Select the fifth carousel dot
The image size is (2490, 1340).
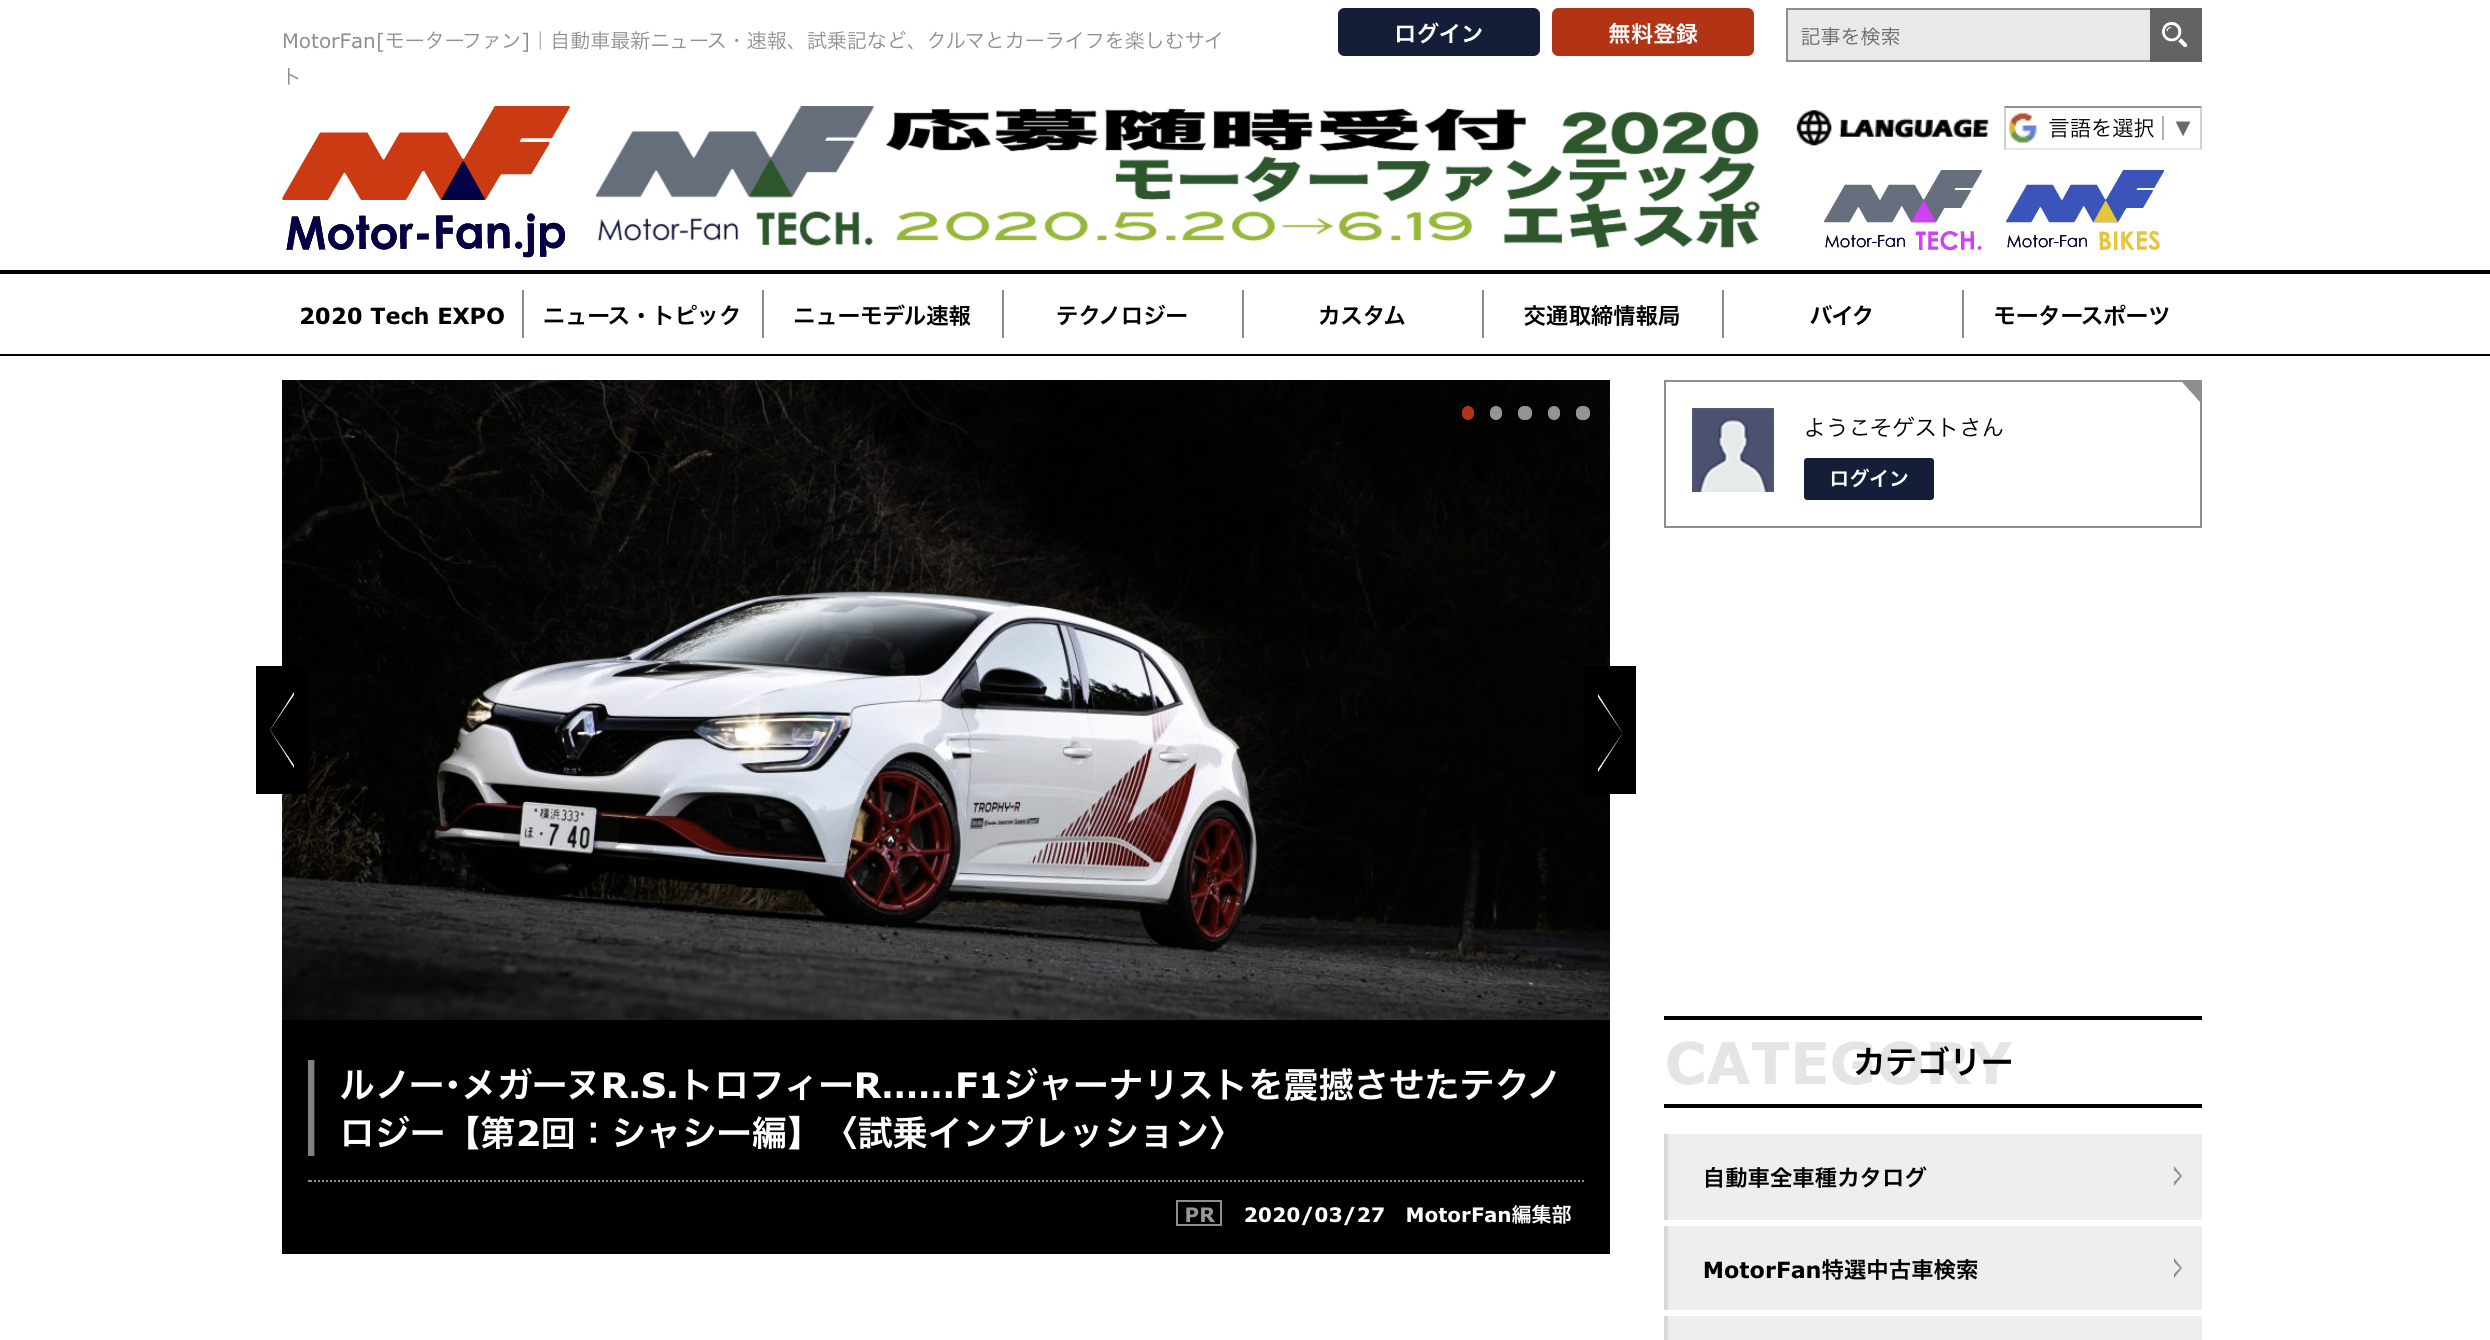coord(1583,413)
